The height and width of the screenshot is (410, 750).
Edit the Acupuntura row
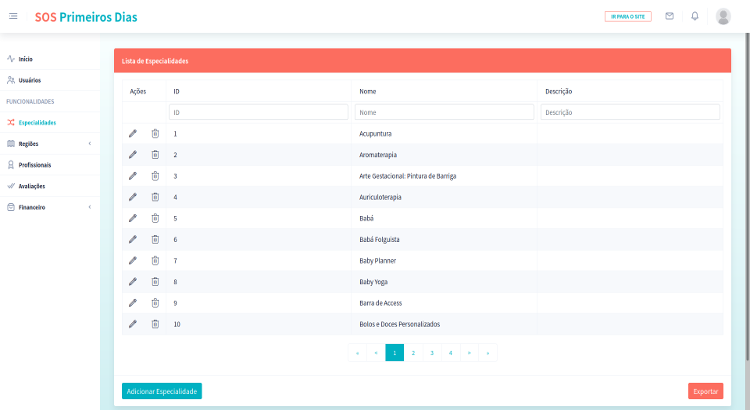133,133
